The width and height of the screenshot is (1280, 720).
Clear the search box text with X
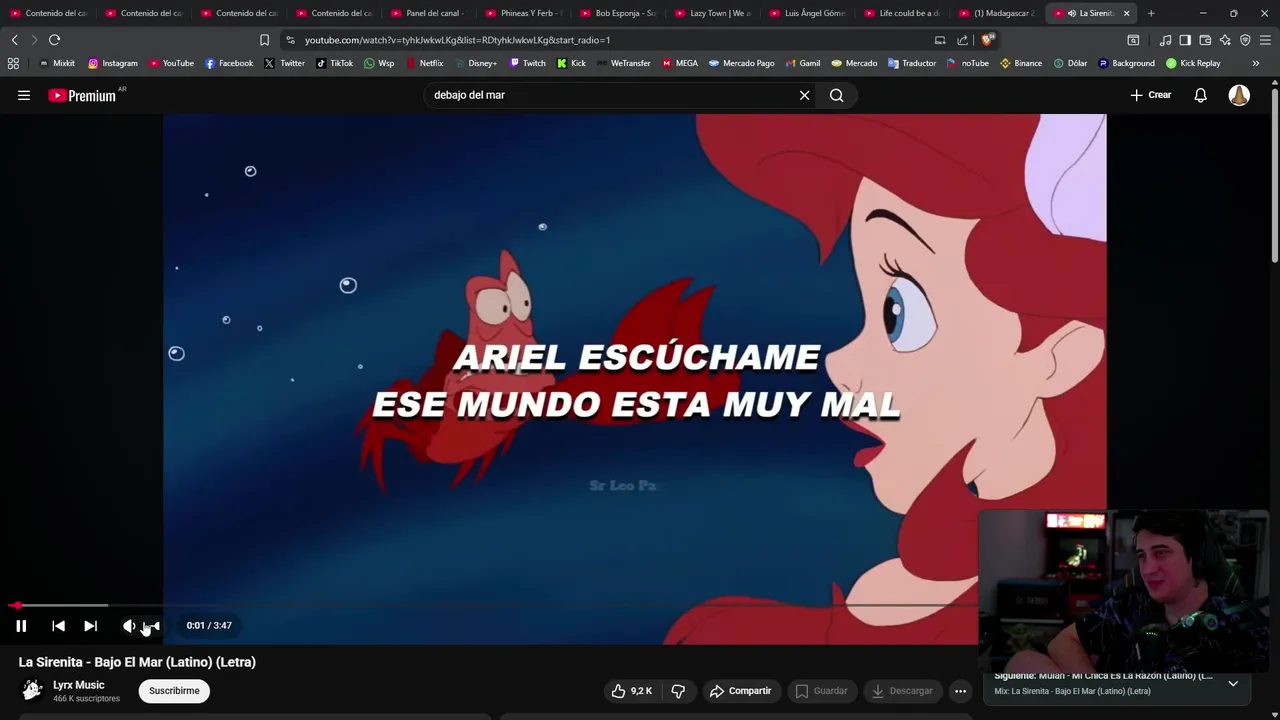point(804,95)
